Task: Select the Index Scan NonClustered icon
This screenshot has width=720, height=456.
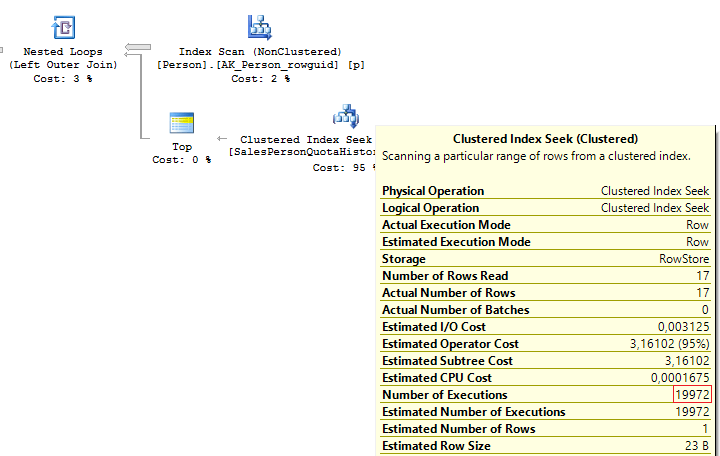Action: [260, 28]
